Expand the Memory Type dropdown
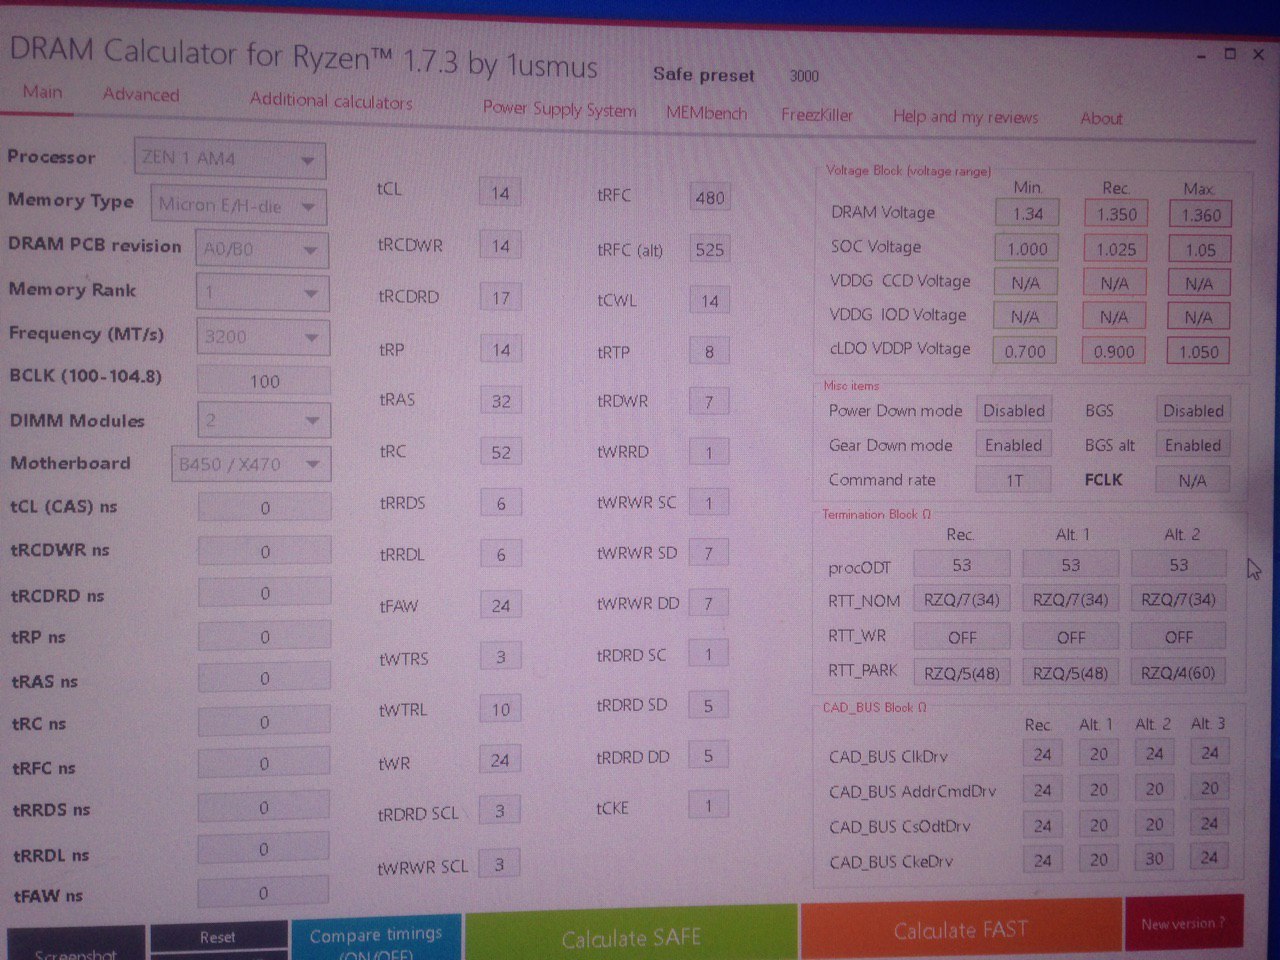Screen dimensions: 1280x960 (239, 205)
